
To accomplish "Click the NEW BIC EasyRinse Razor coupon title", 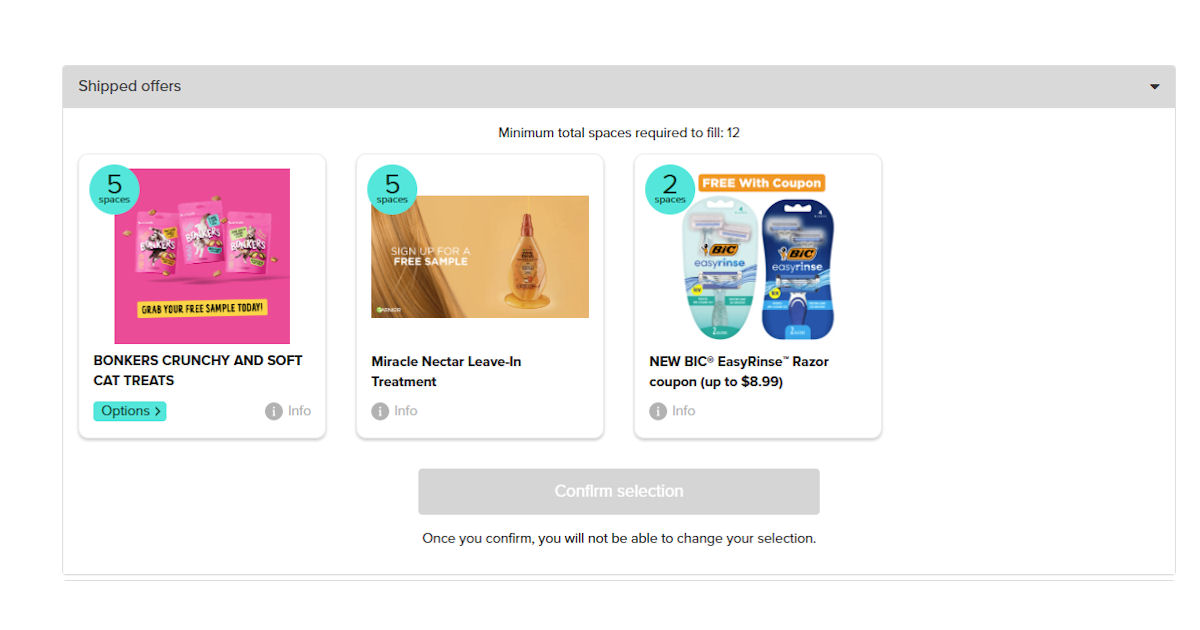I will point(739,371).
